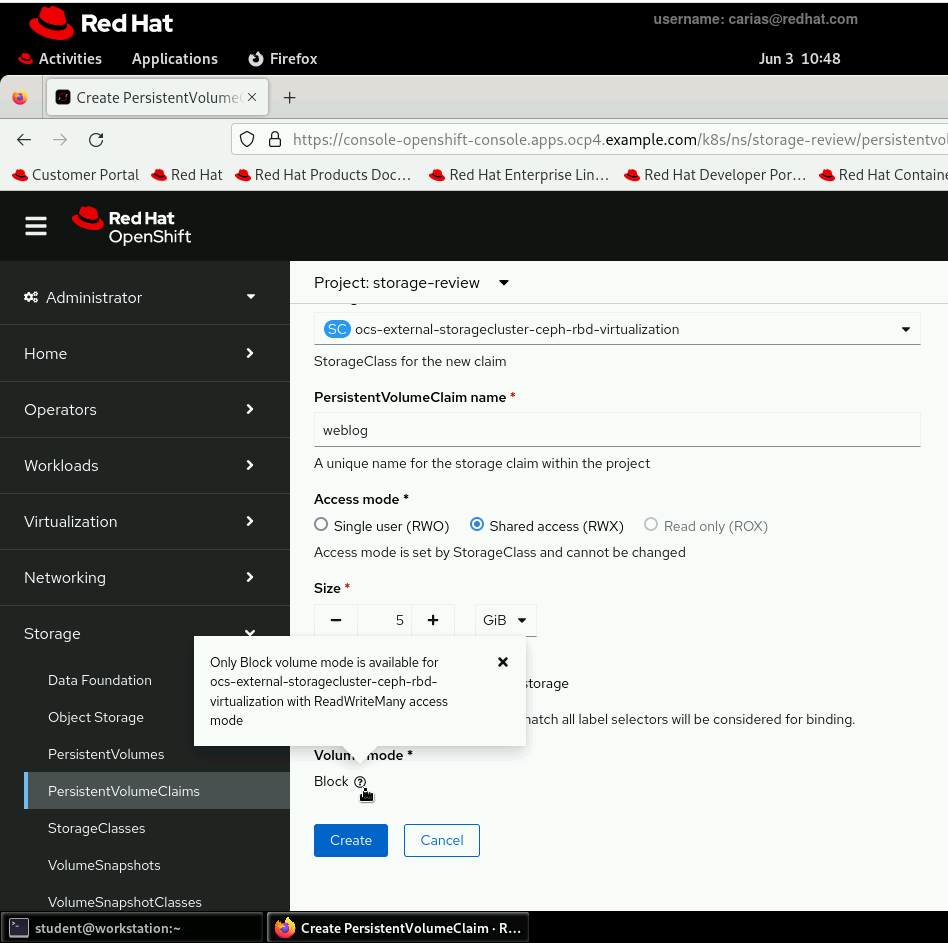
Task: Click the Cancel button
Action: pos(441,840)
